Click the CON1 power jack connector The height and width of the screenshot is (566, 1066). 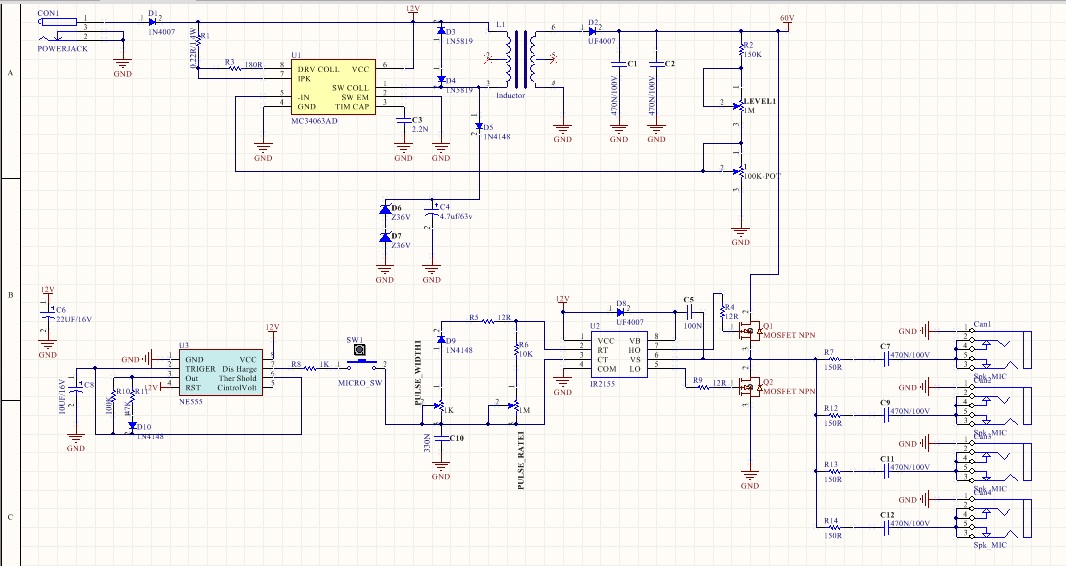coord(62,20)
